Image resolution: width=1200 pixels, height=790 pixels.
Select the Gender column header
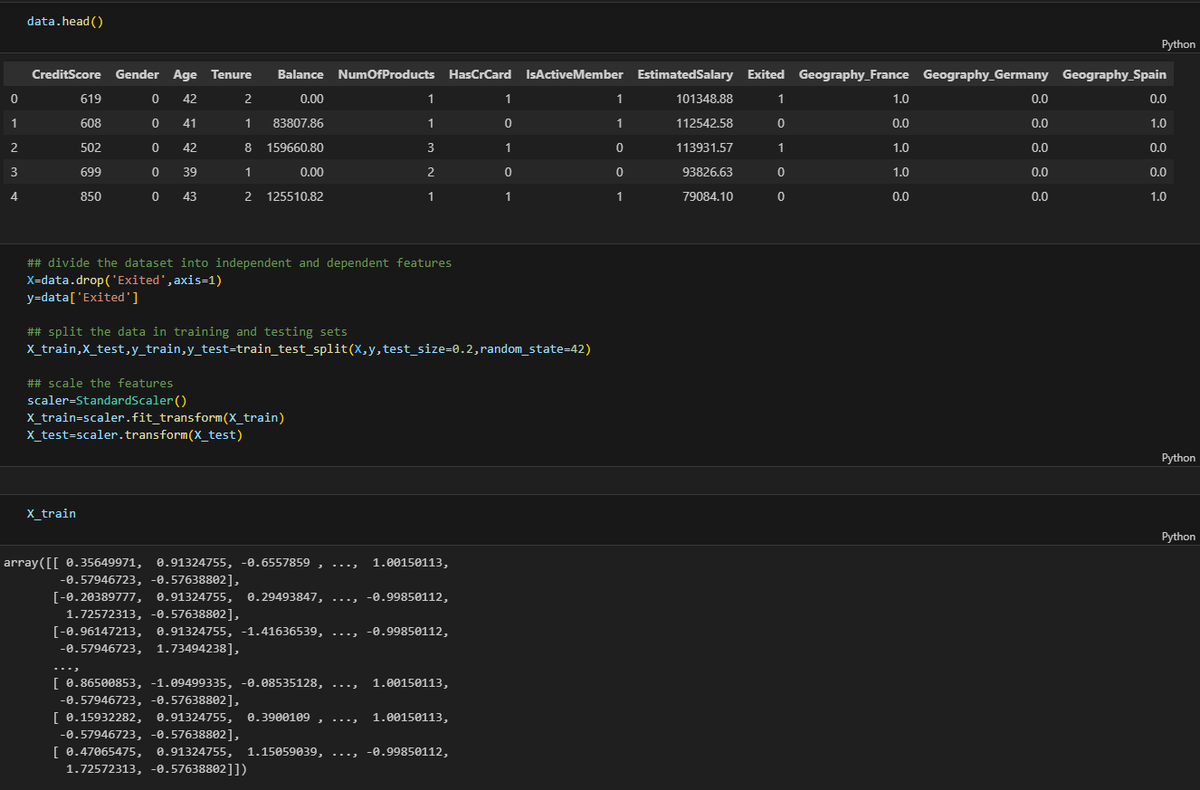[x=137, y=75]
